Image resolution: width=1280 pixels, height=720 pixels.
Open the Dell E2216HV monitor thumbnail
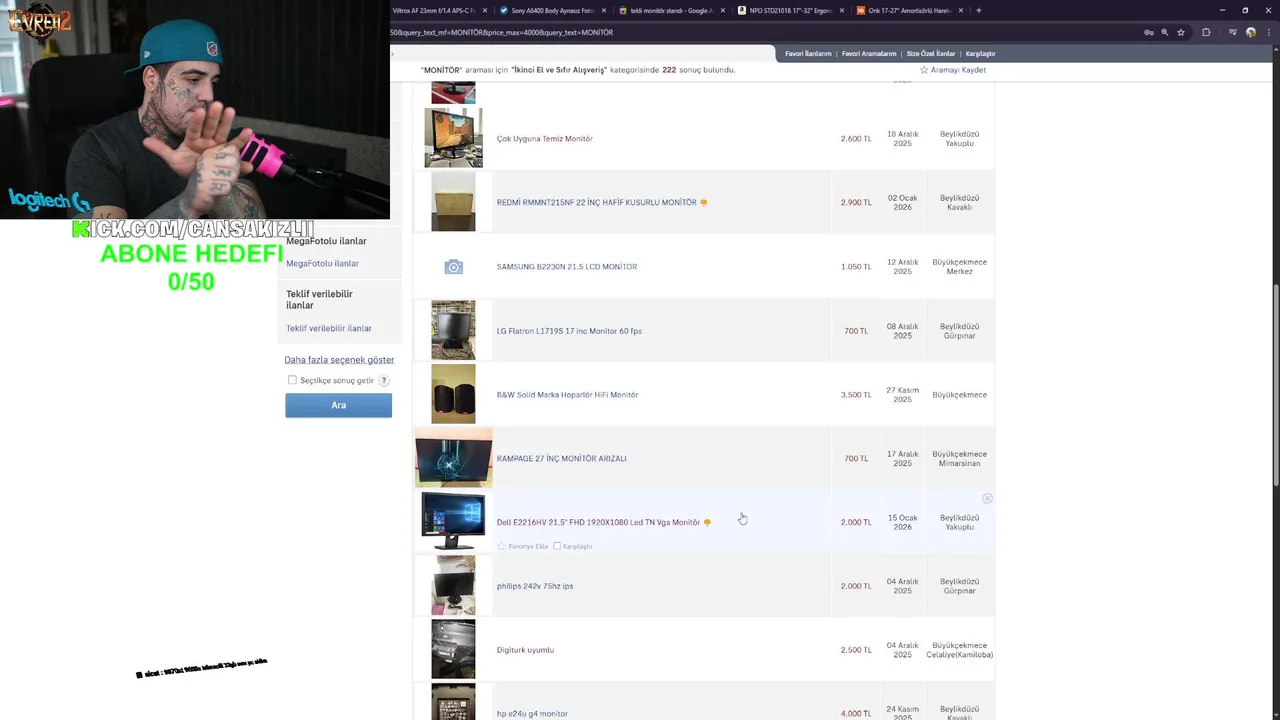(453, 521)
